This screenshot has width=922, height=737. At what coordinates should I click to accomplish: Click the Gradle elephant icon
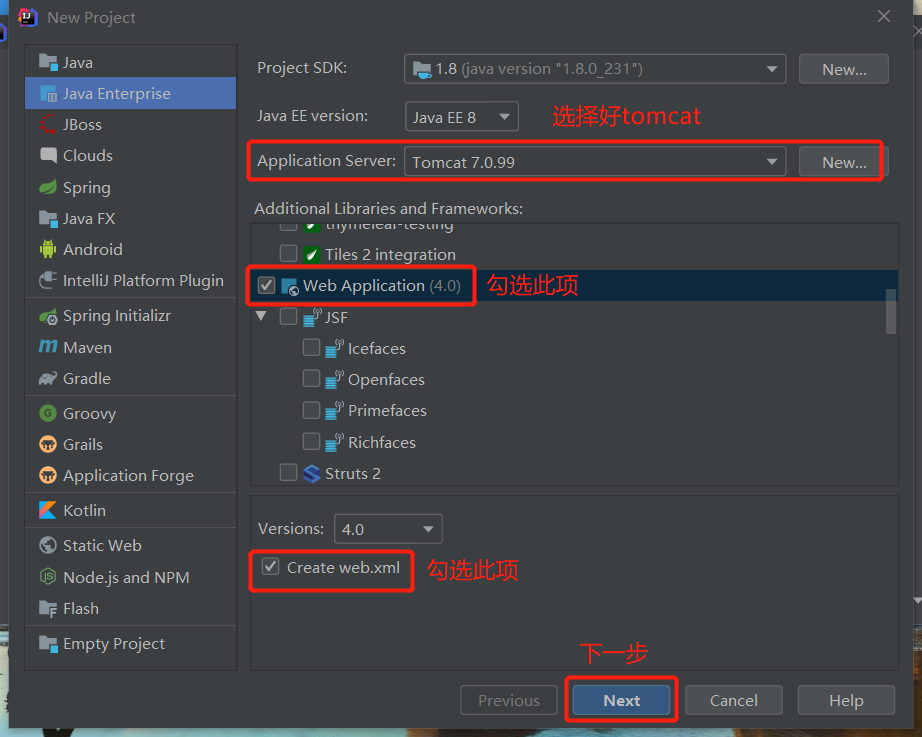click(x=48, y=378)
